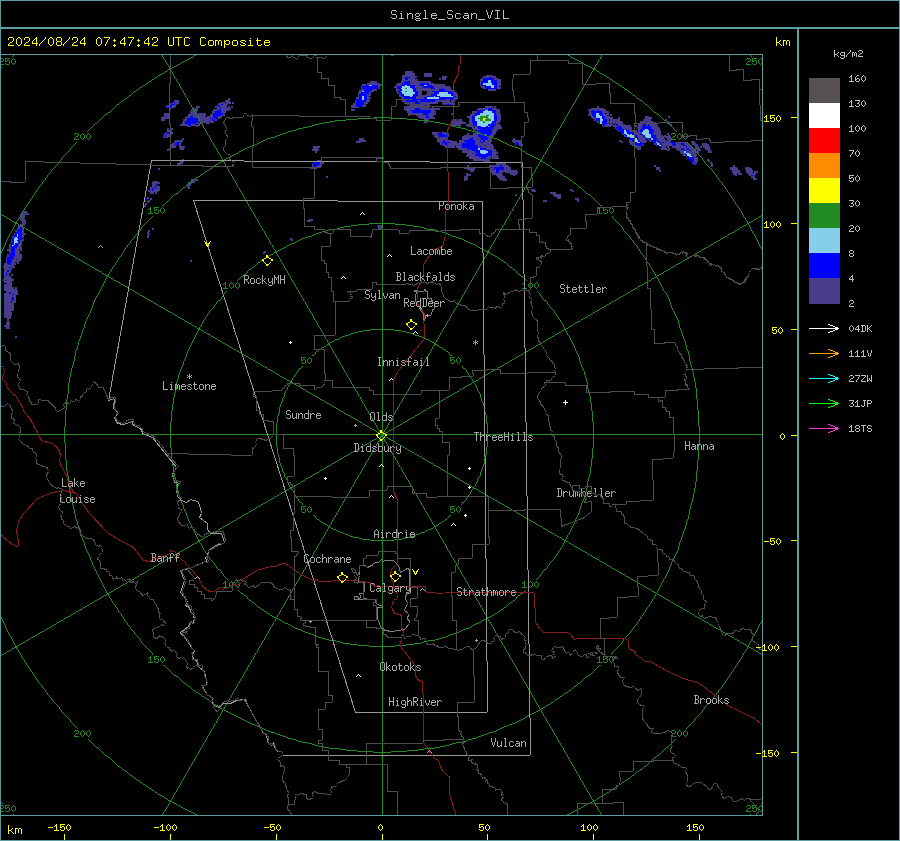This screenshot has height=841, width=900.
Task: Click the Vulcan town label
Action: point(508,743)
